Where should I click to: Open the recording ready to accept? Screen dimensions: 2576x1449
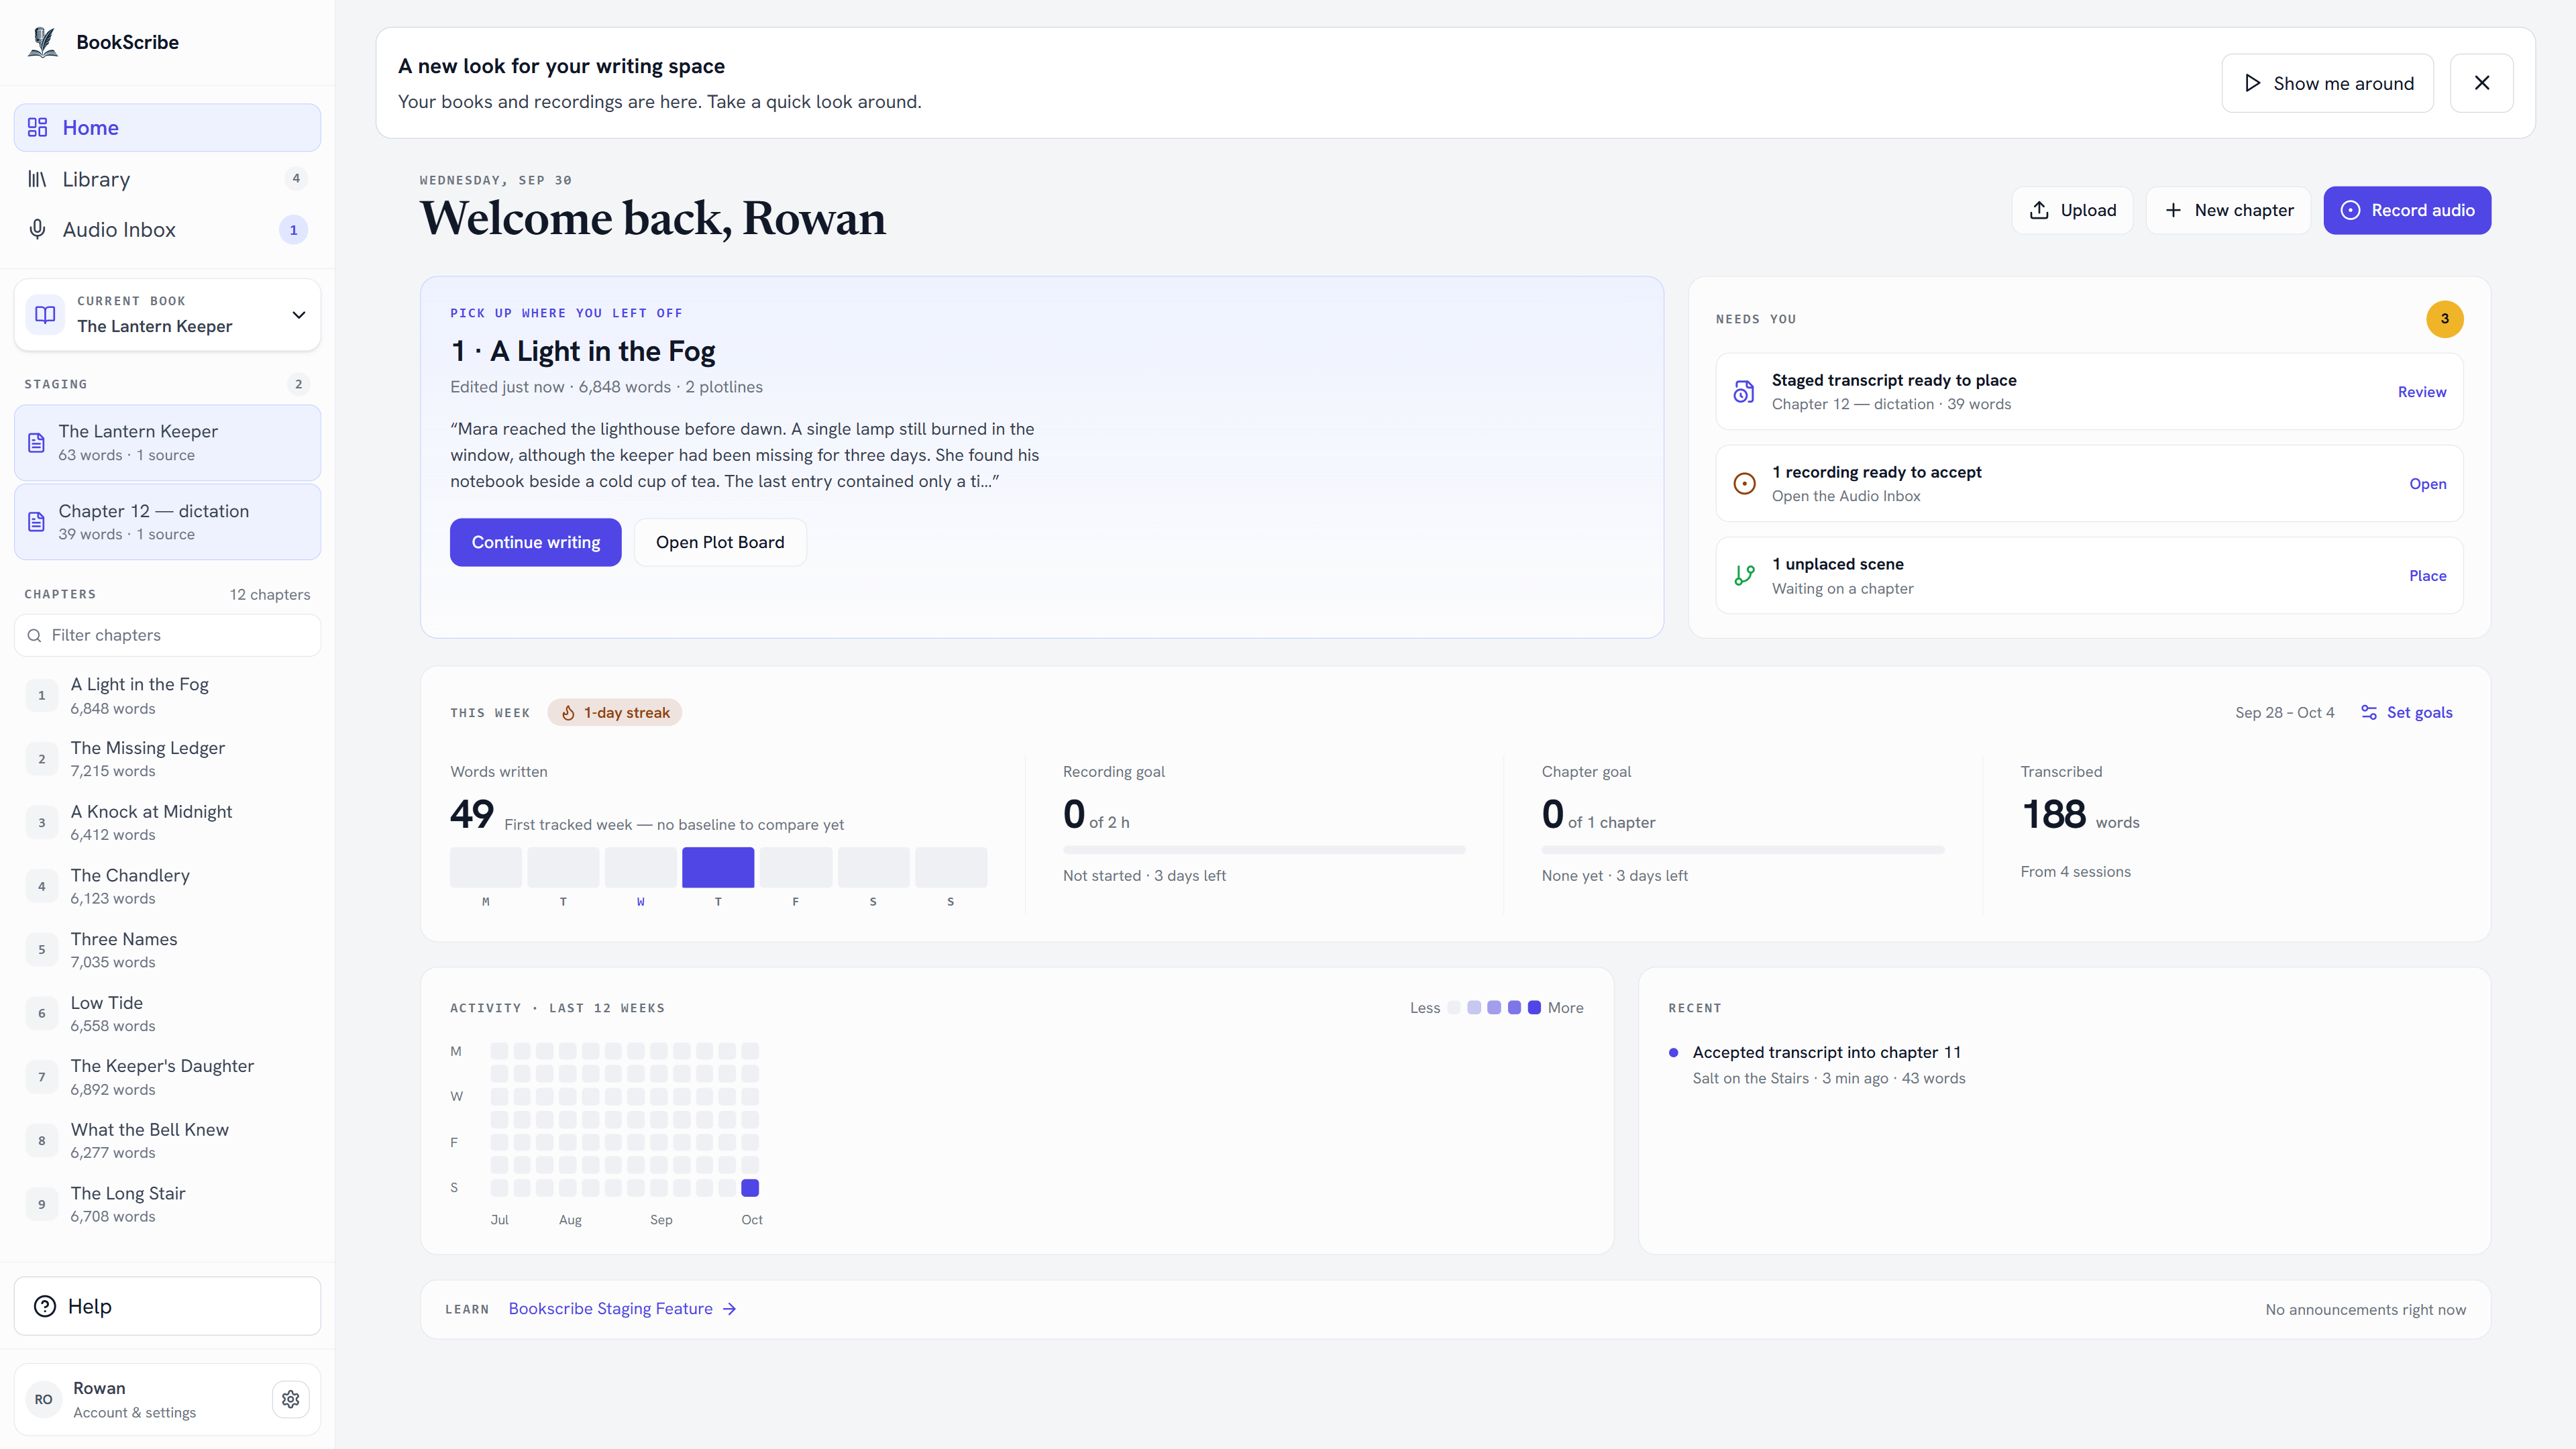[x=2428, y=484]
